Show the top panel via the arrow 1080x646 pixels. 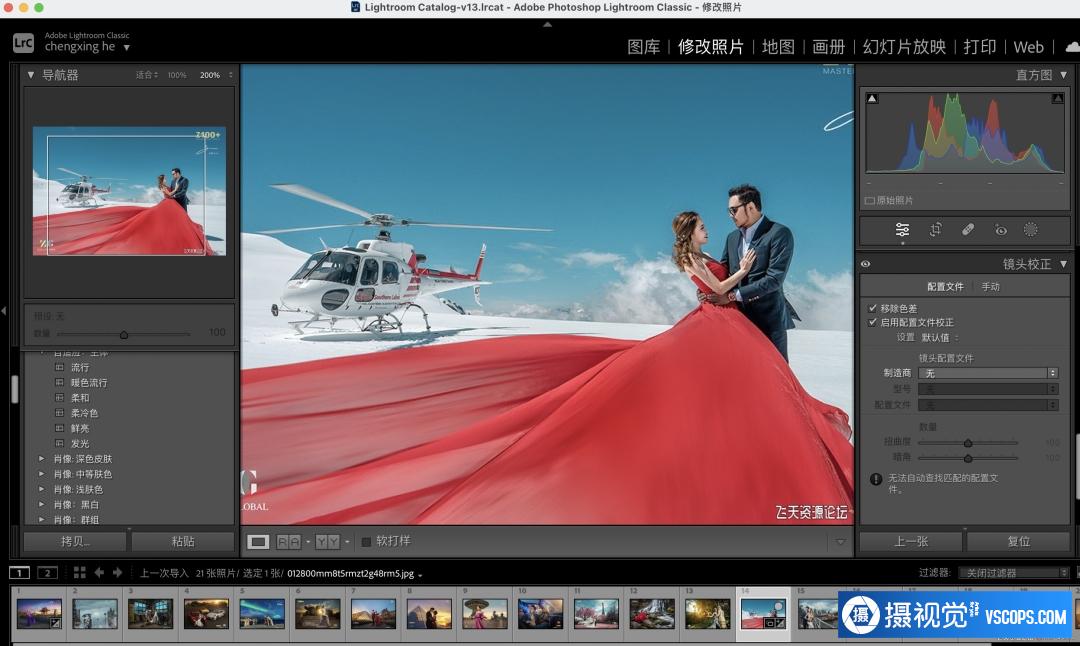point(548,25)
